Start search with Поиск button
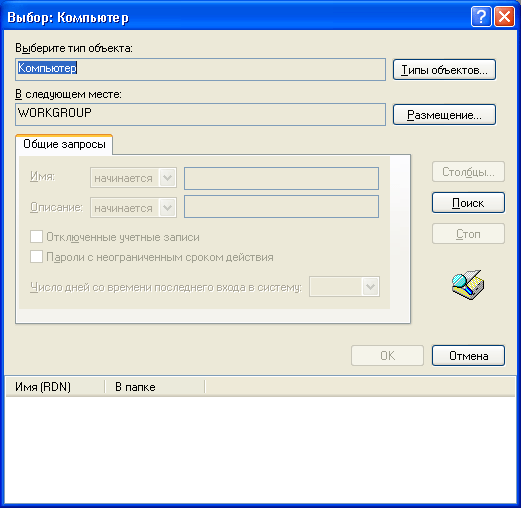The height and width of the screenshot is (508, 521). (x=468, y=203)
